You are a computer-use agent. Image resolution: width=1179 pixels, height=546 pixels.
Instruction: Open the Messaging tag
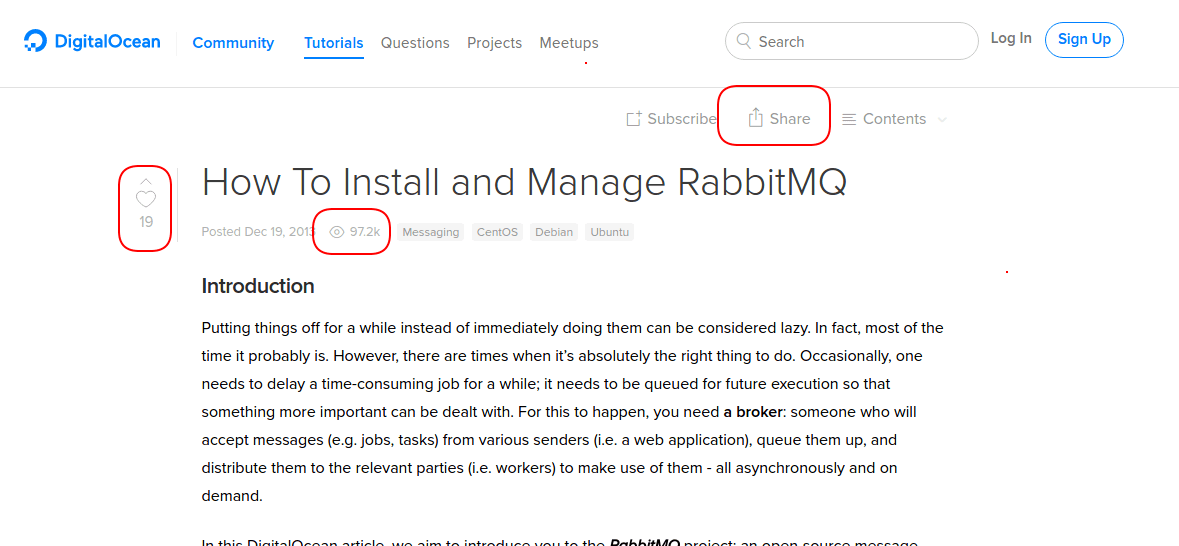[431, 232]
